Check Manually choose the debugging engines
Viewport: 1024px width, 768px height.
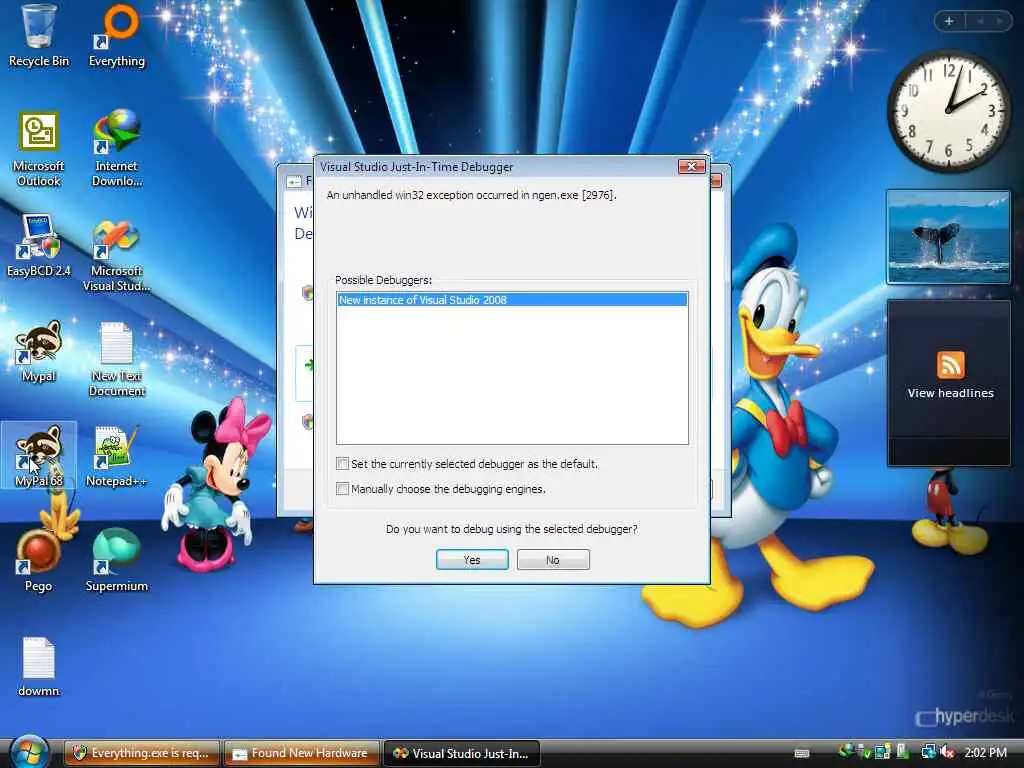pyautogui.click(x=342, y=488)
